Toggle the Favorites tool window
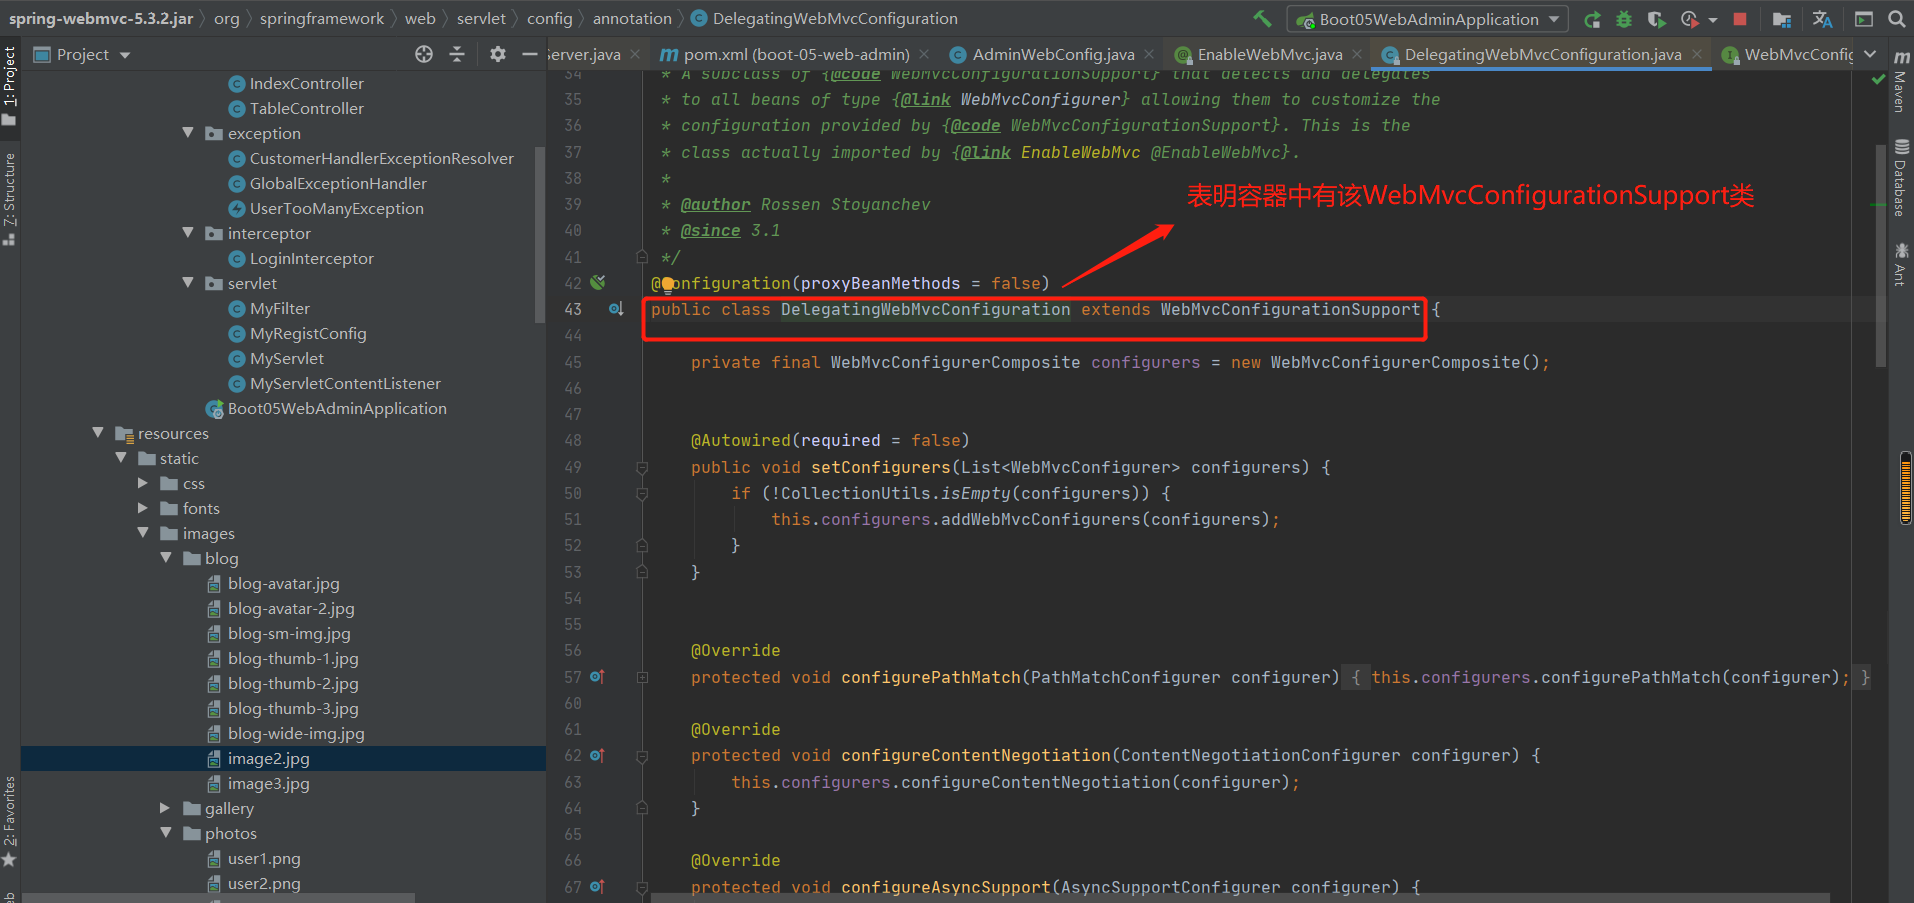This screenshot has height=903, width=1914. click(x=10, y=822)
